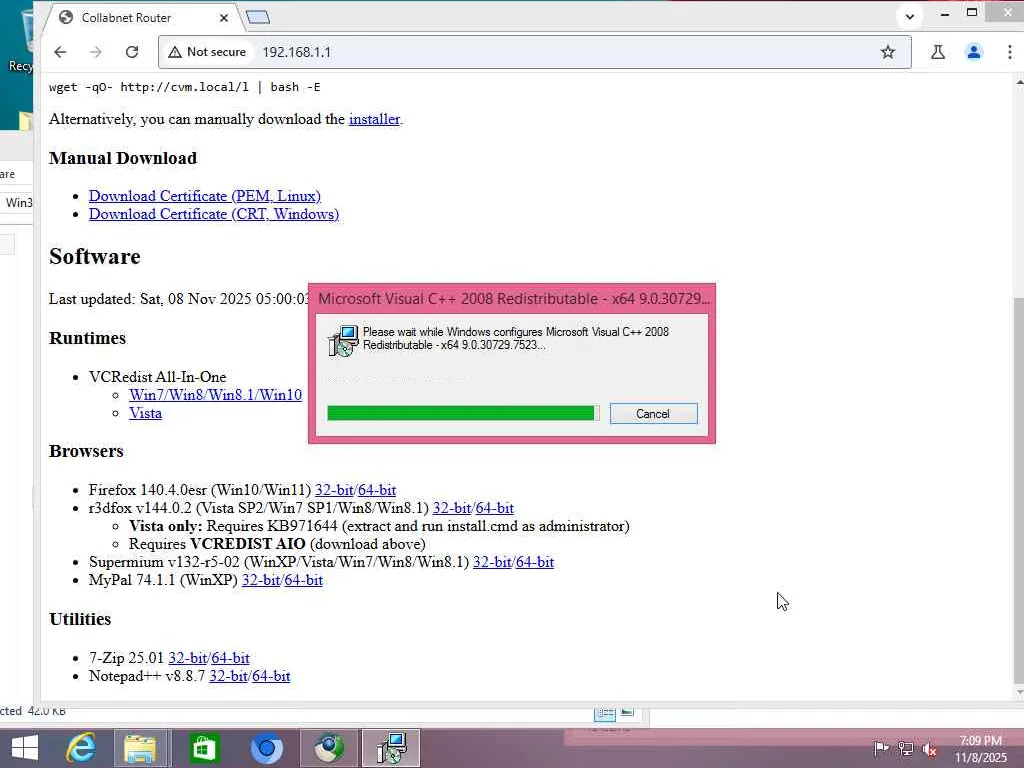Viewport: 1024px width, 768px height.
Task: Launch Internet Explorer from taskbar
Action: click(81, 748)
